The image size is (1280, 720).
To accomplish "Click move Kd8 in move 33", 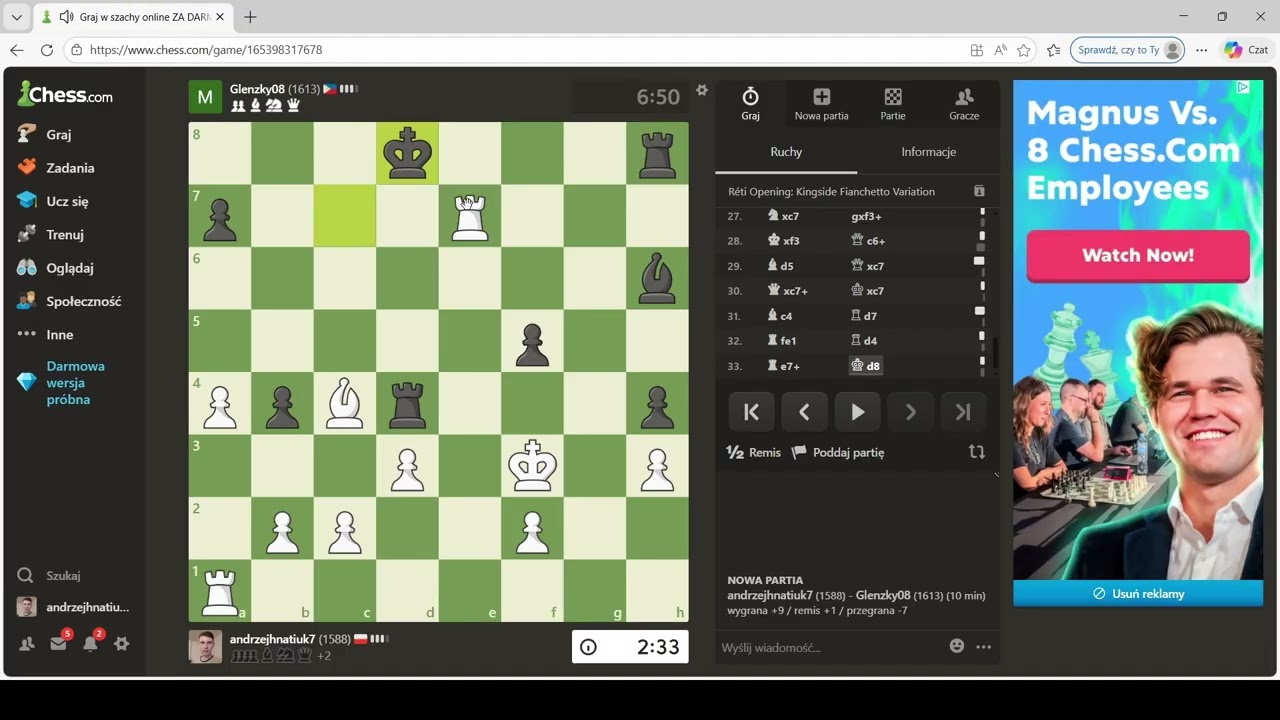I will [x=866, y=366].
